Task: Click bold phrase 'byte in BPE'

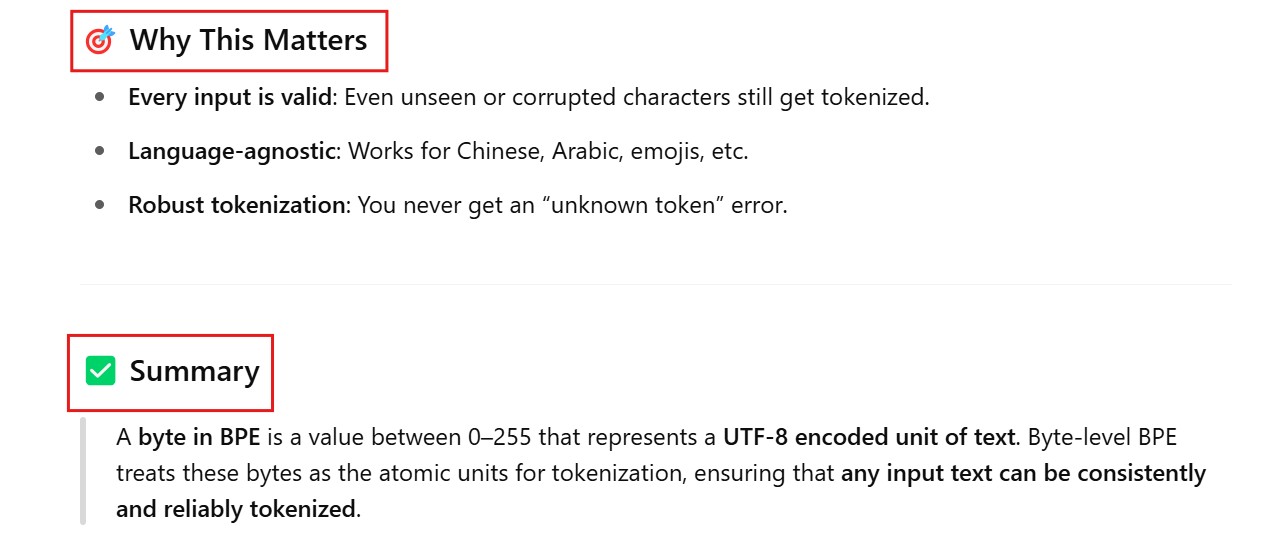Action: pyautogui.click(x=199, y=437)
